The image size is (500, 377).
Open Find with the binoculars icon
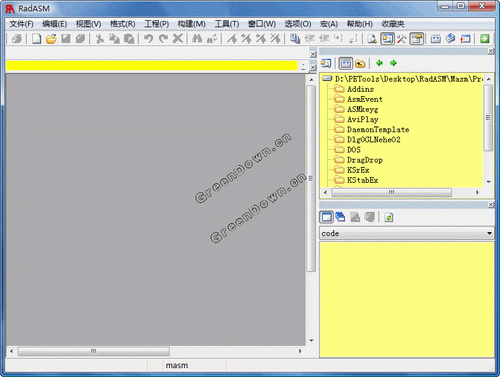tap(197, 39)
